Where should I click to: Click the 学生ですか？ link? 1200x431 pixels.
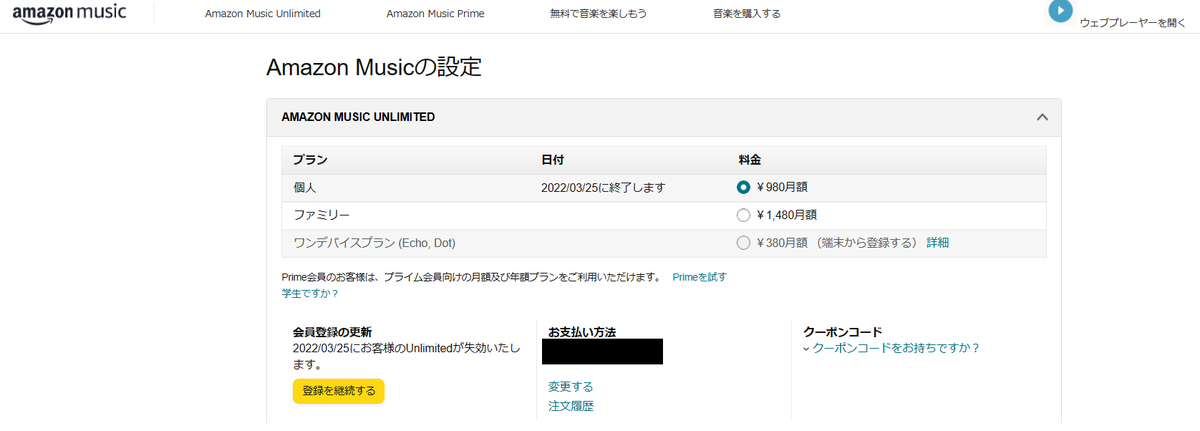(310, 294)
